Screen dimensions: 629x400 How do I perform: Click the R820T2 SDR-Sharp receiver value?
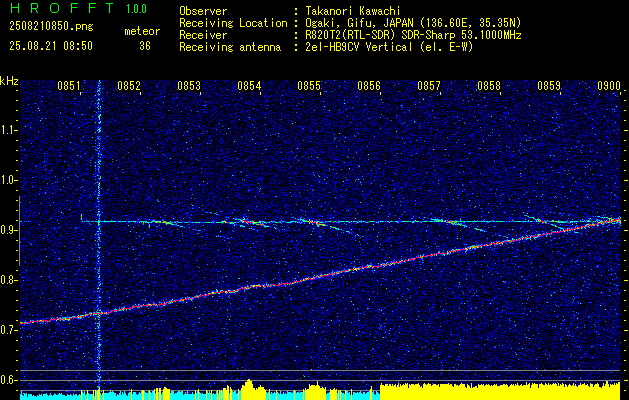[x=414, y=36]
